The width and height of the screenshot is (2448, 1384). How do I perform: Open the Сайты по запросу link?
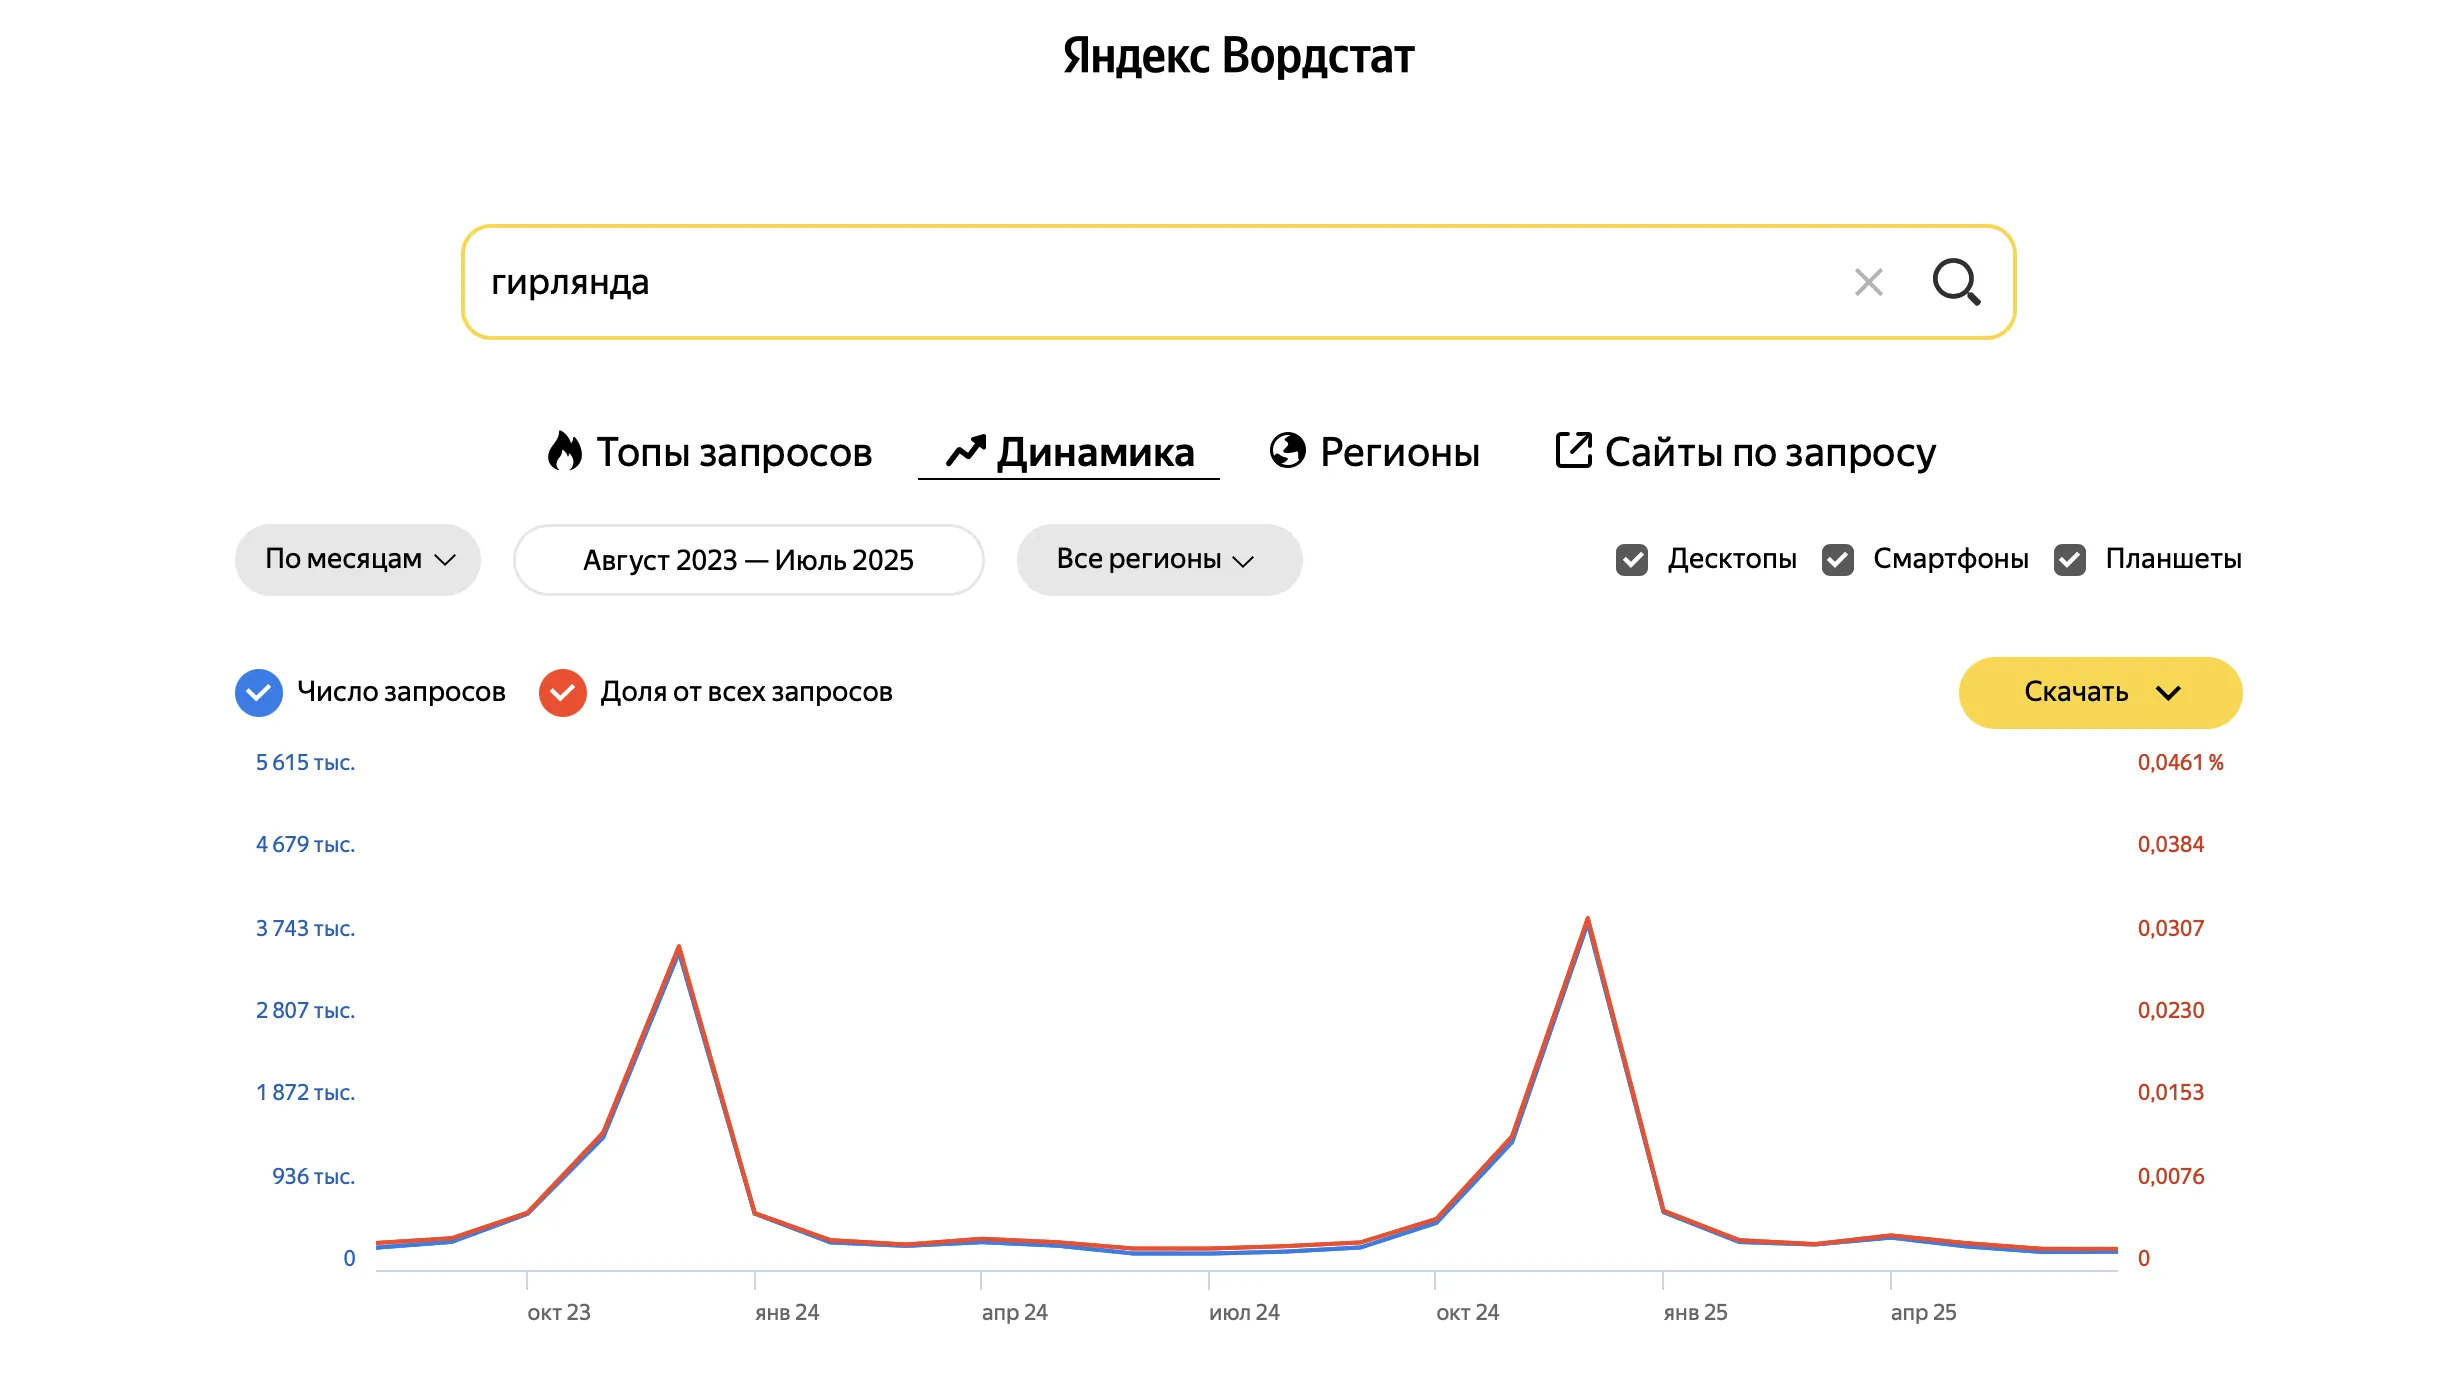[x=1770, y=453]
